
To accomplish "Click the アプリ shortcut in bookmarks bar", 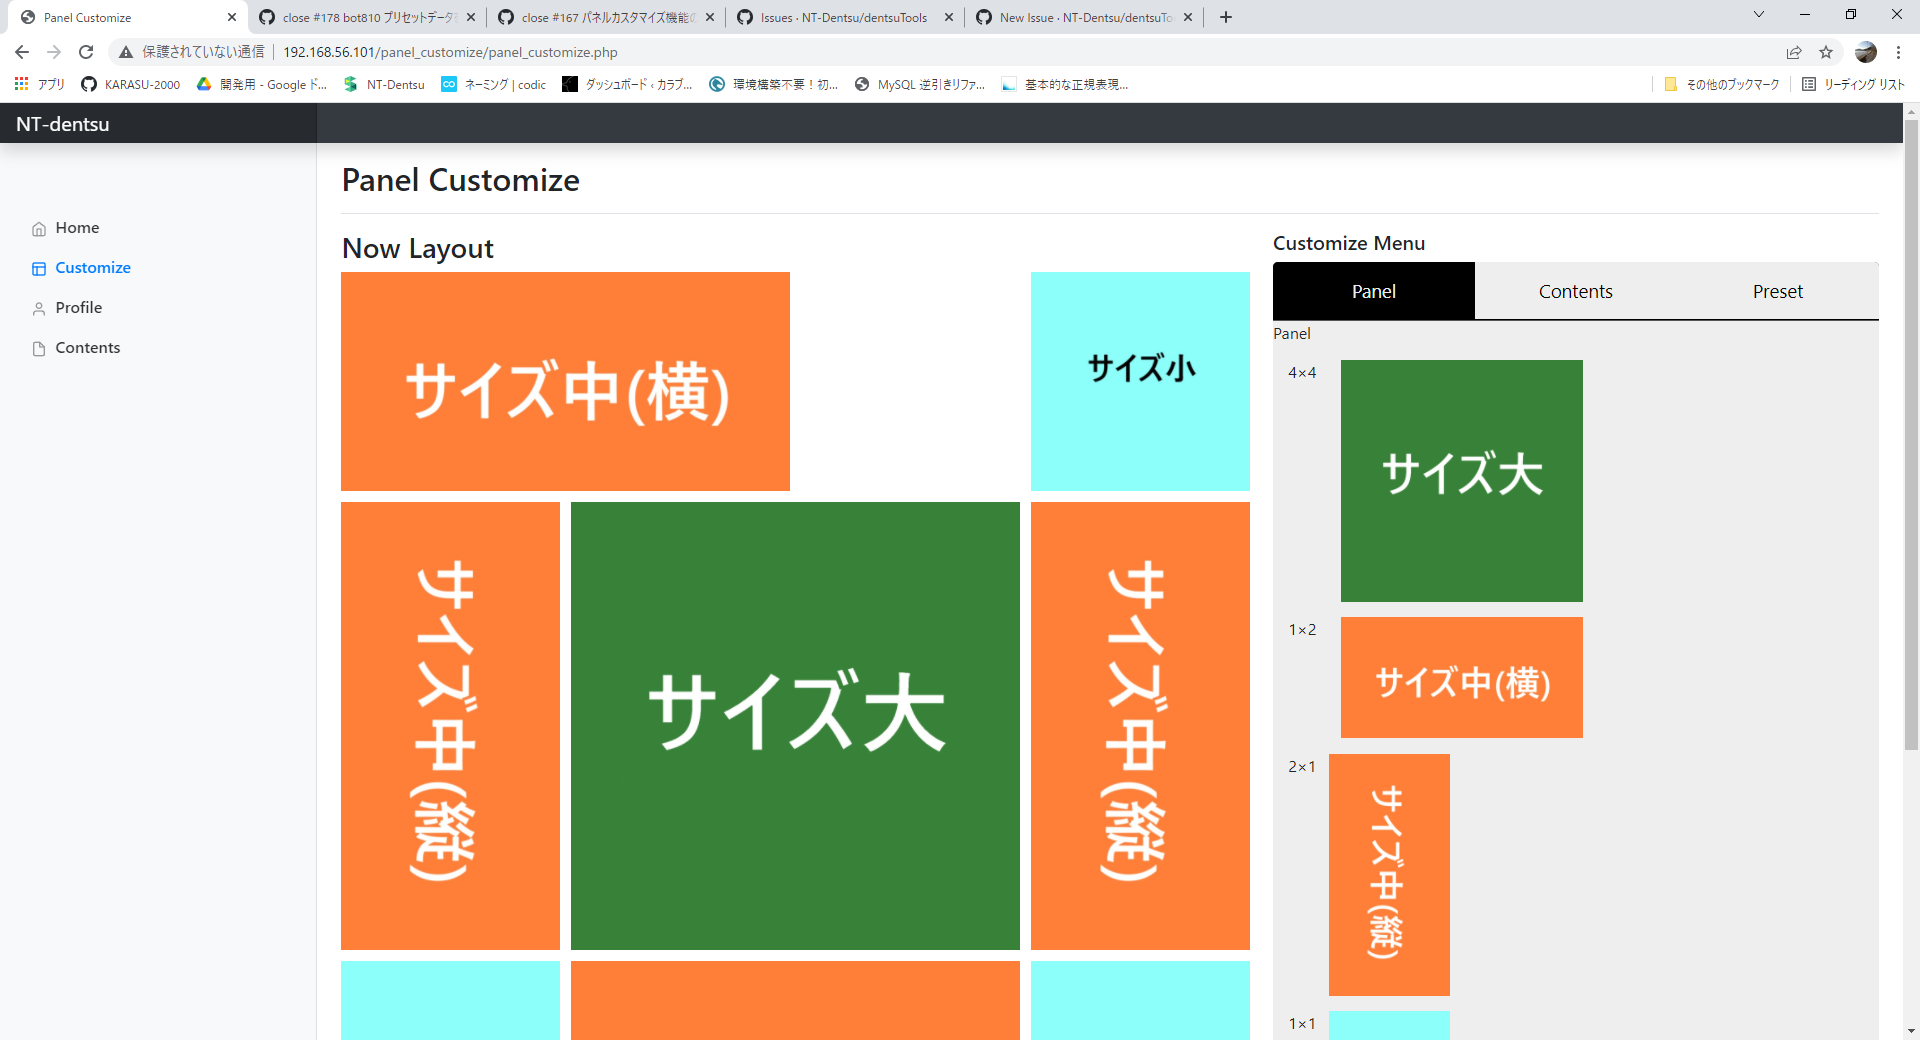I will tap(40, 85).
